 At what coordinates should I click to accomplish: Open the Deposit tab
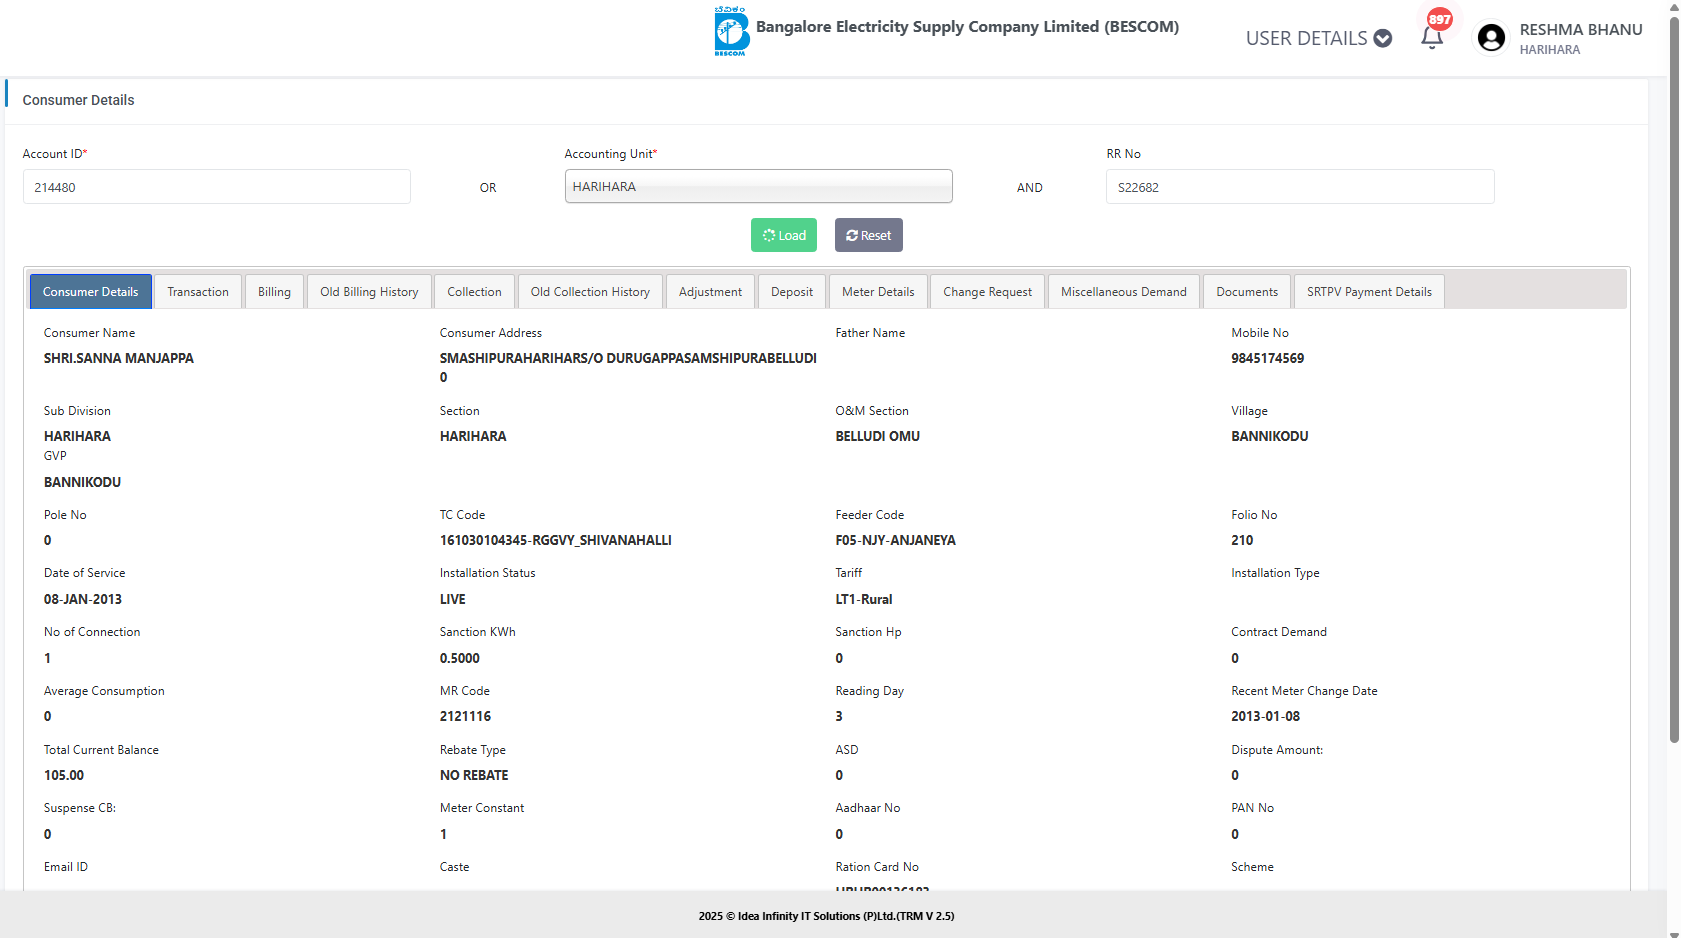point(791,292)
